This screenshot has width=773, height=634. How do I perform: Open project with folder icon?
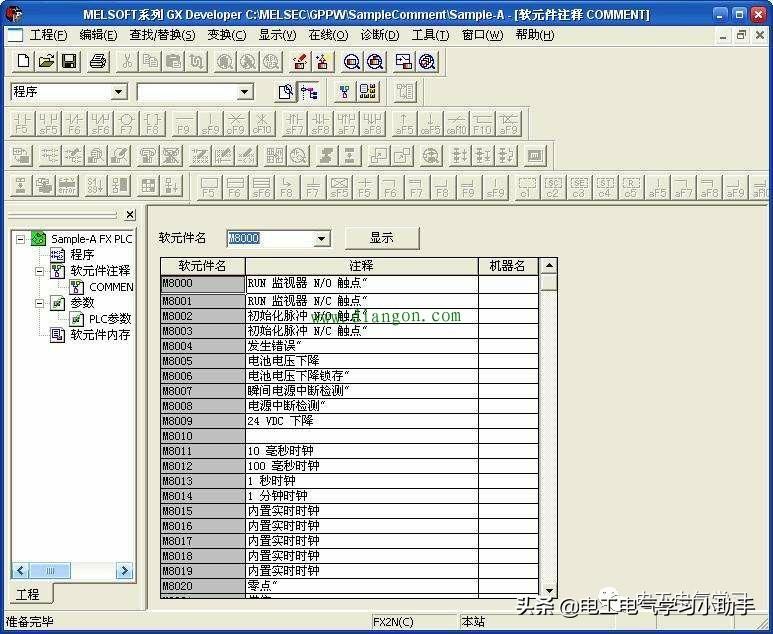46,62
